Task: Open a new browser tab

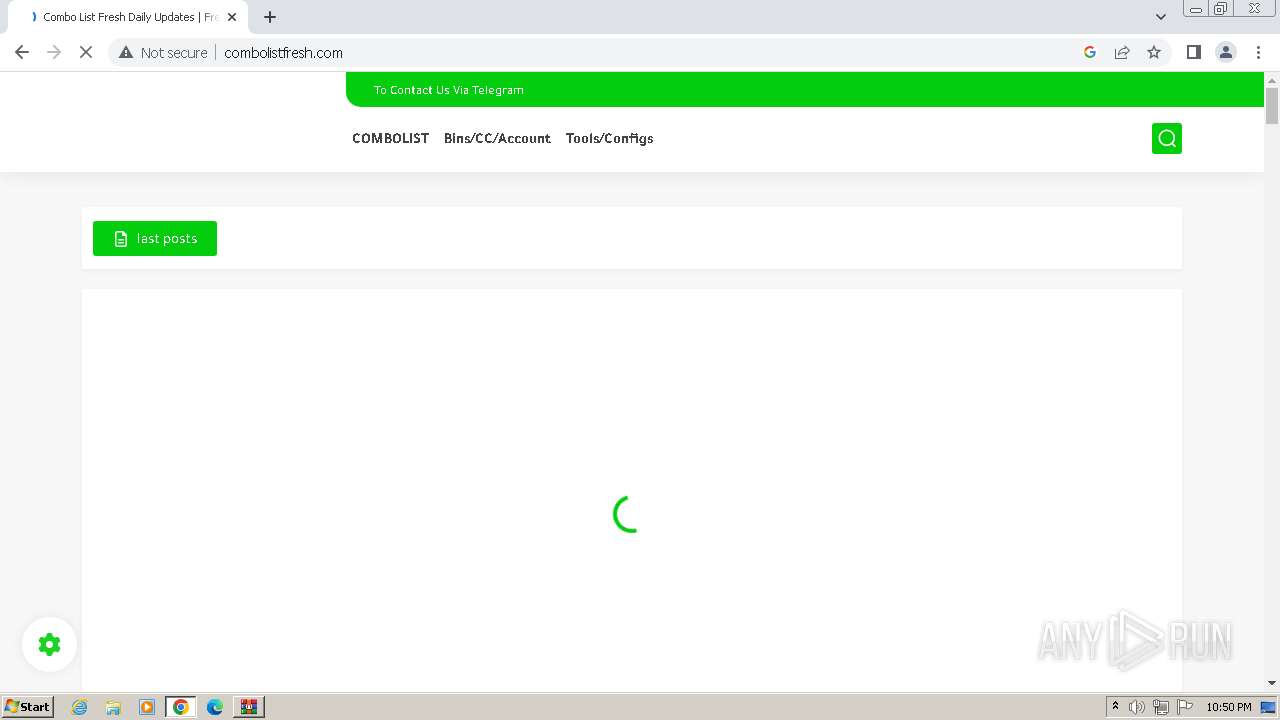Action: click(270, 17)
